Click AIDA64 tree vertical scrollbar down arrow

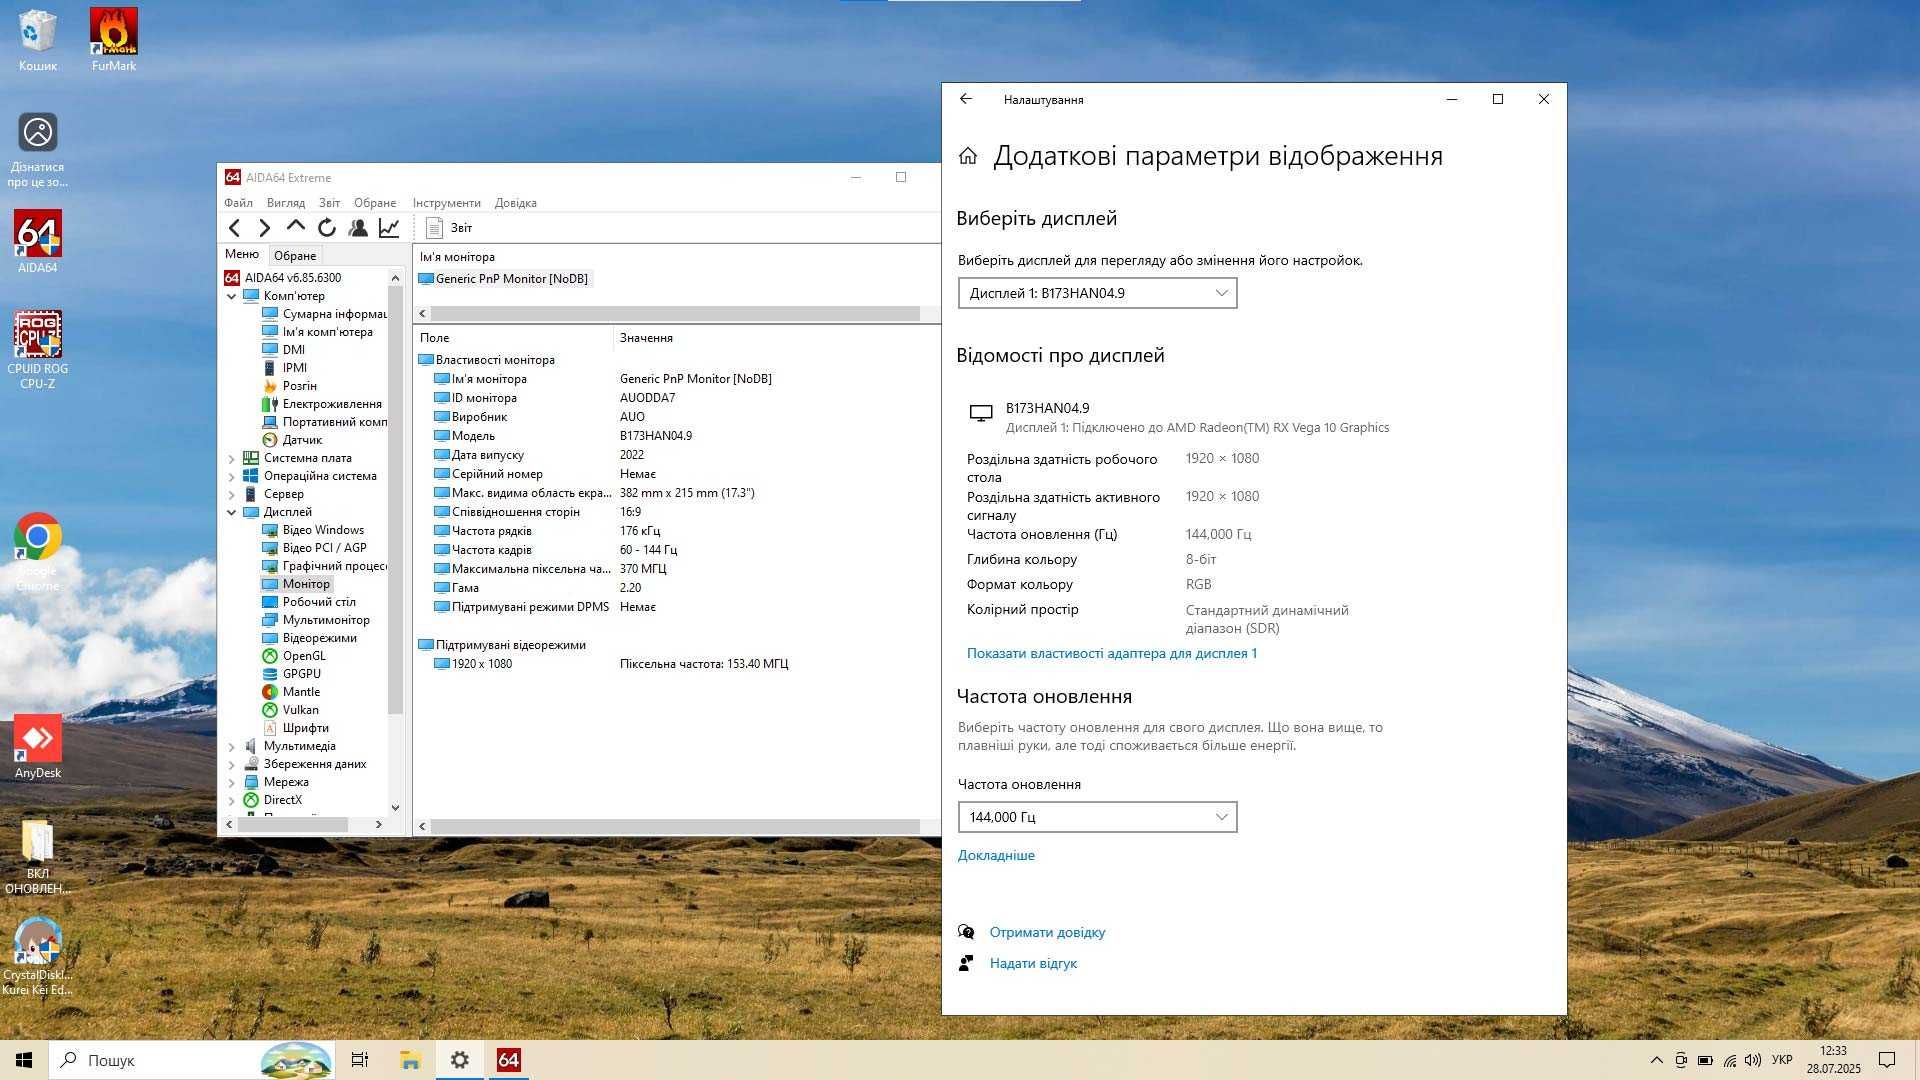[395, 807]
